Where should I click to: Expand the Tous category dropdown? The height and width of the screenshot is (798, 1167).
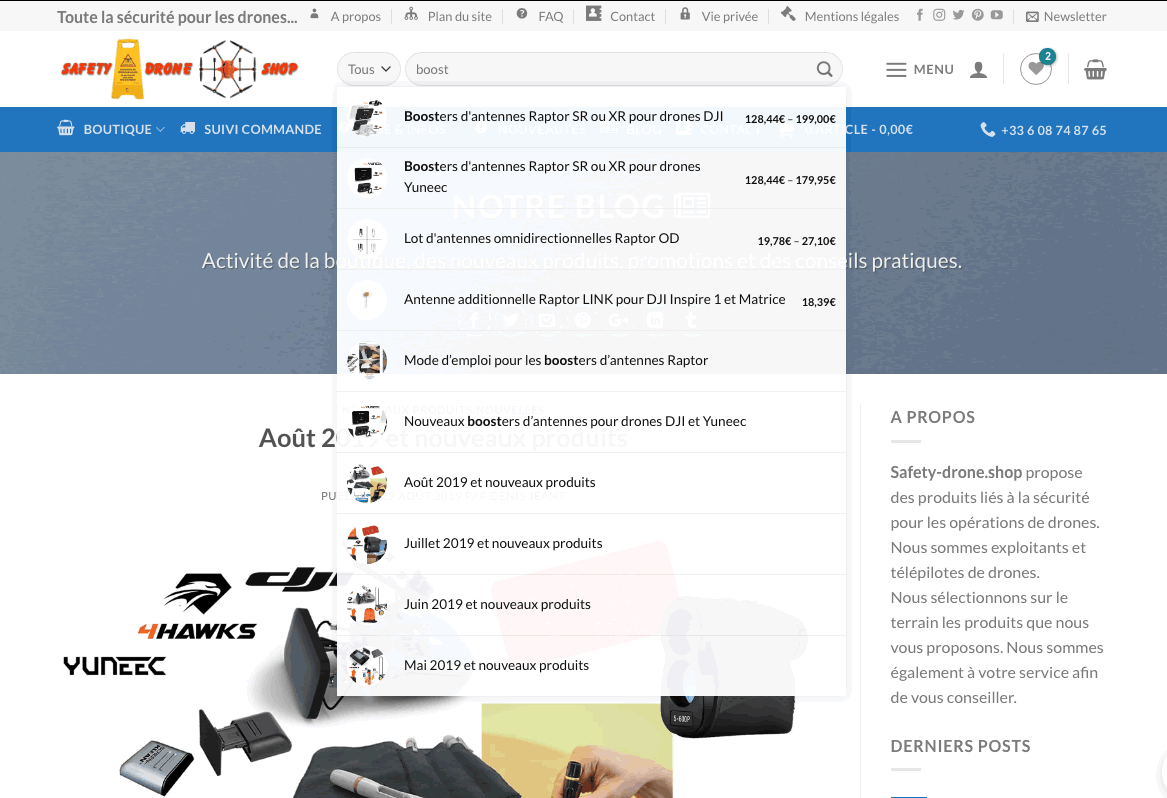[x=369, y=69]
